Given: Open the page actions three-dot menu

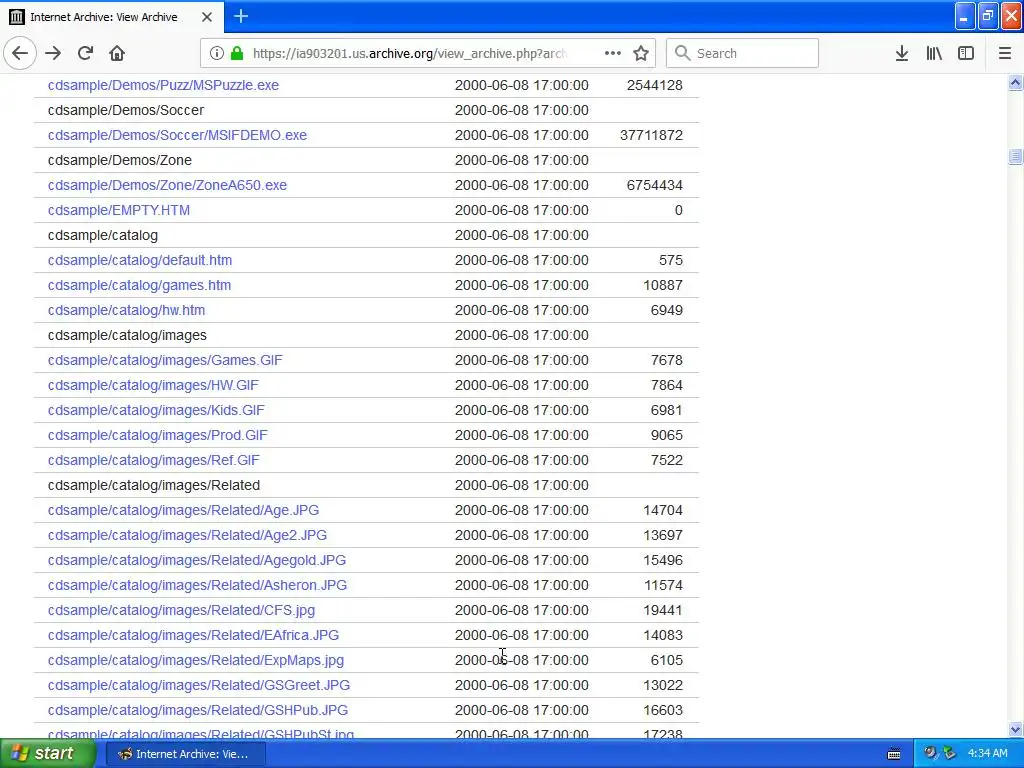Looking at the screenshot, I should (x=613, y=53).
